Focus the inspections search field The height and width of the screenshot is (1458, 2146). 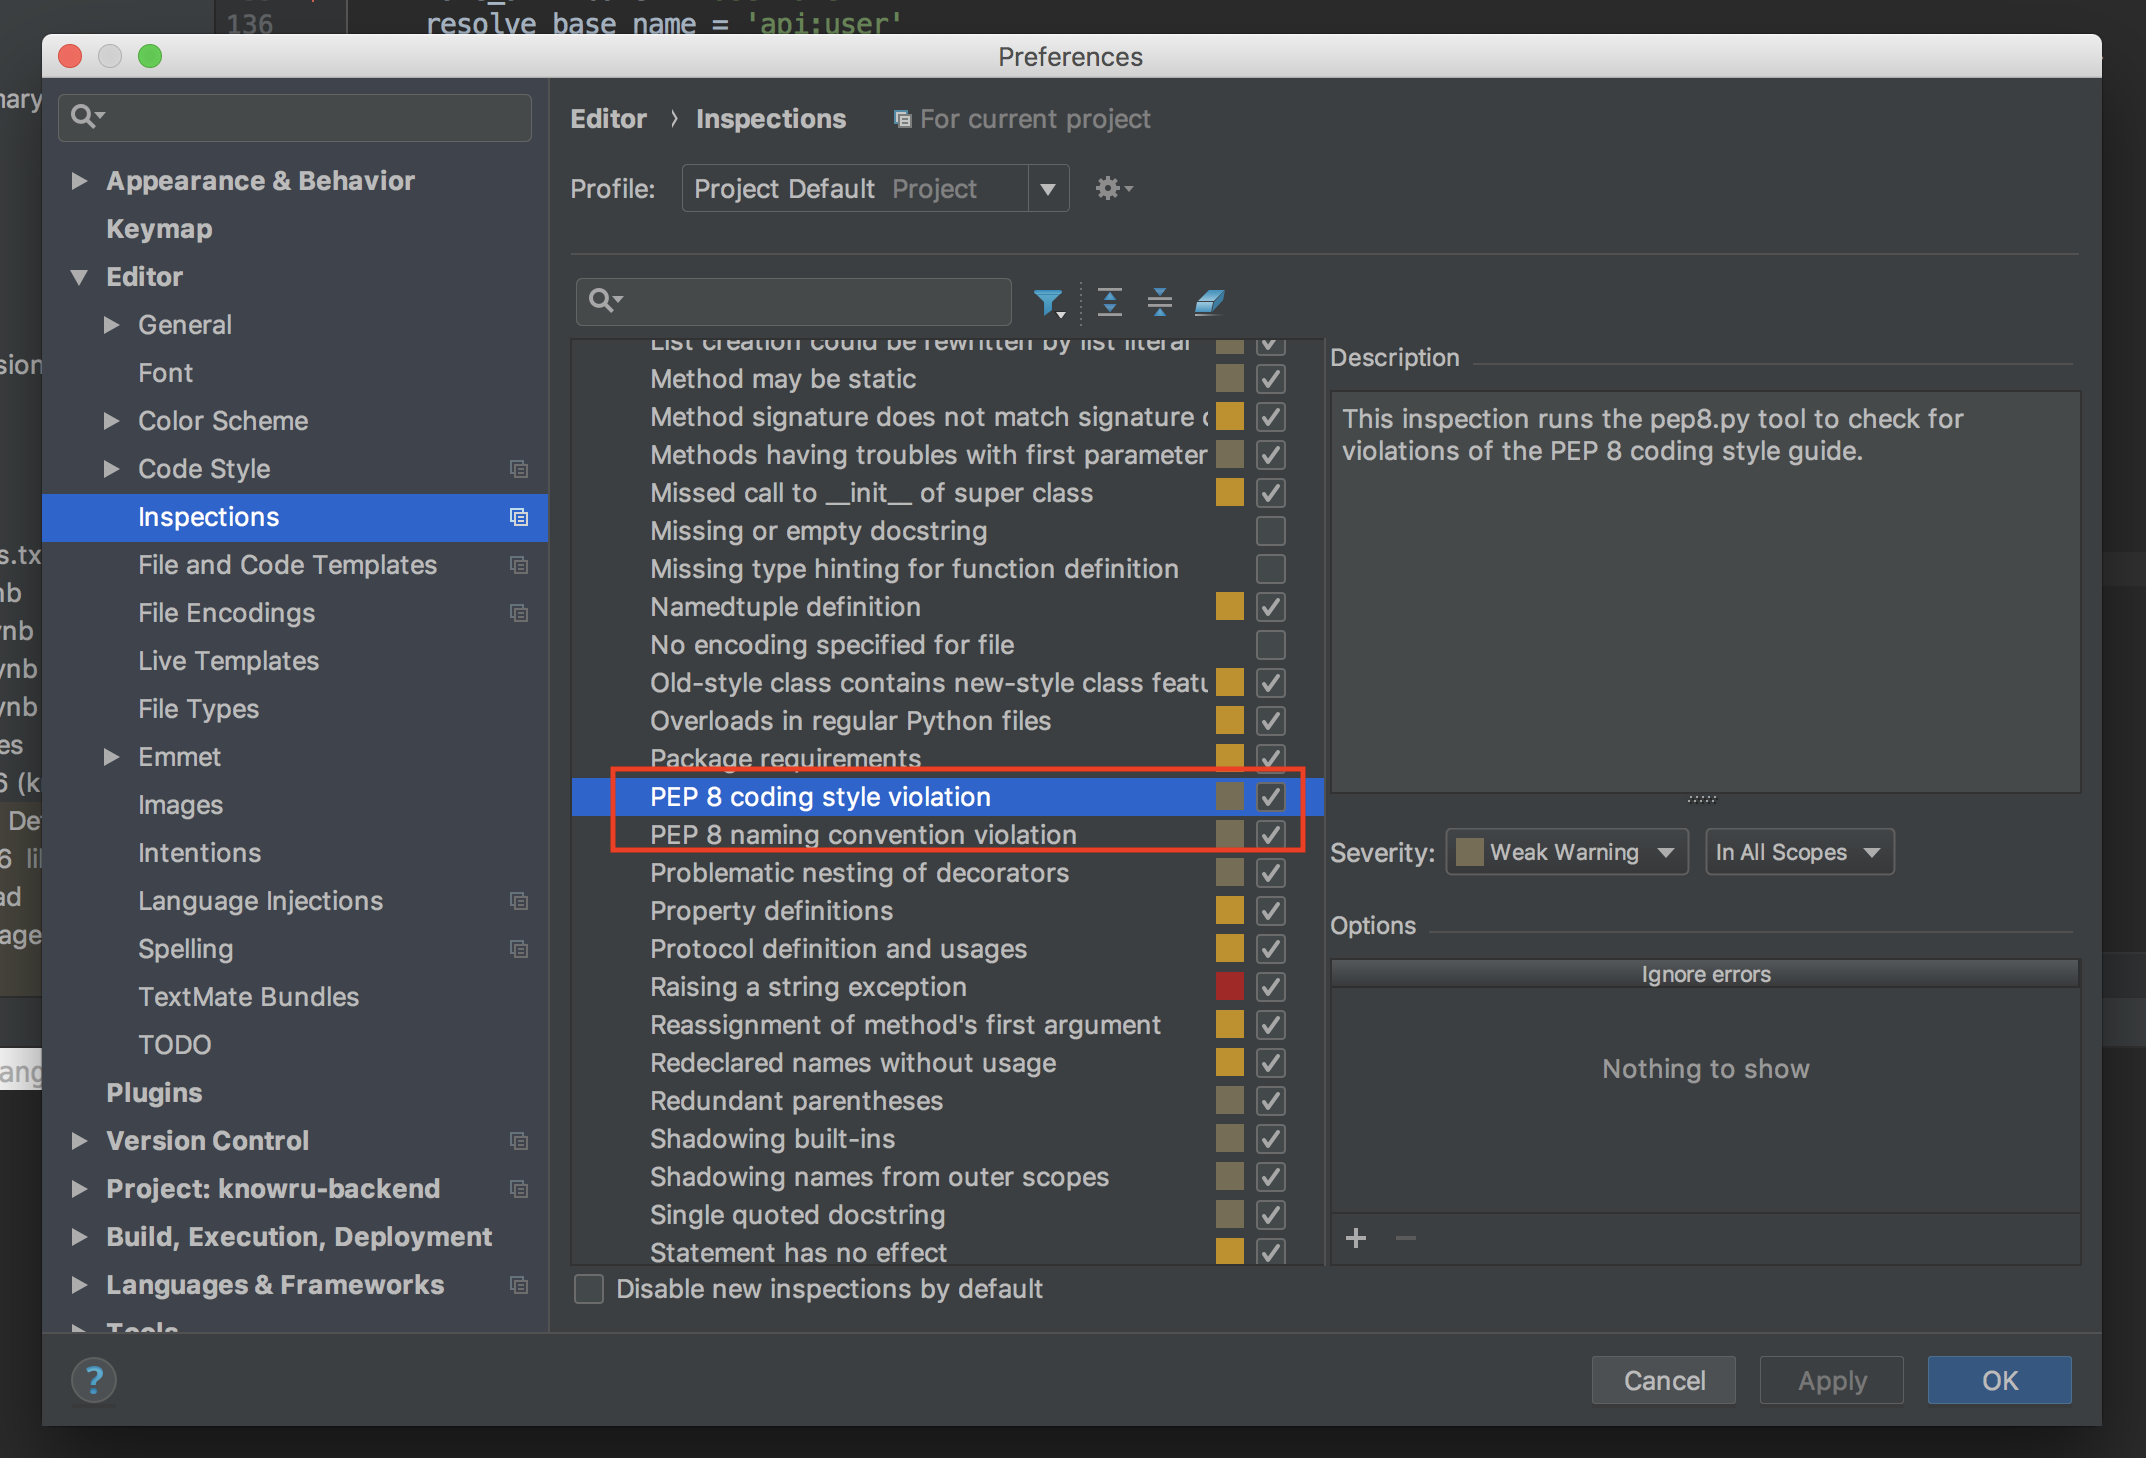[794, 301]
